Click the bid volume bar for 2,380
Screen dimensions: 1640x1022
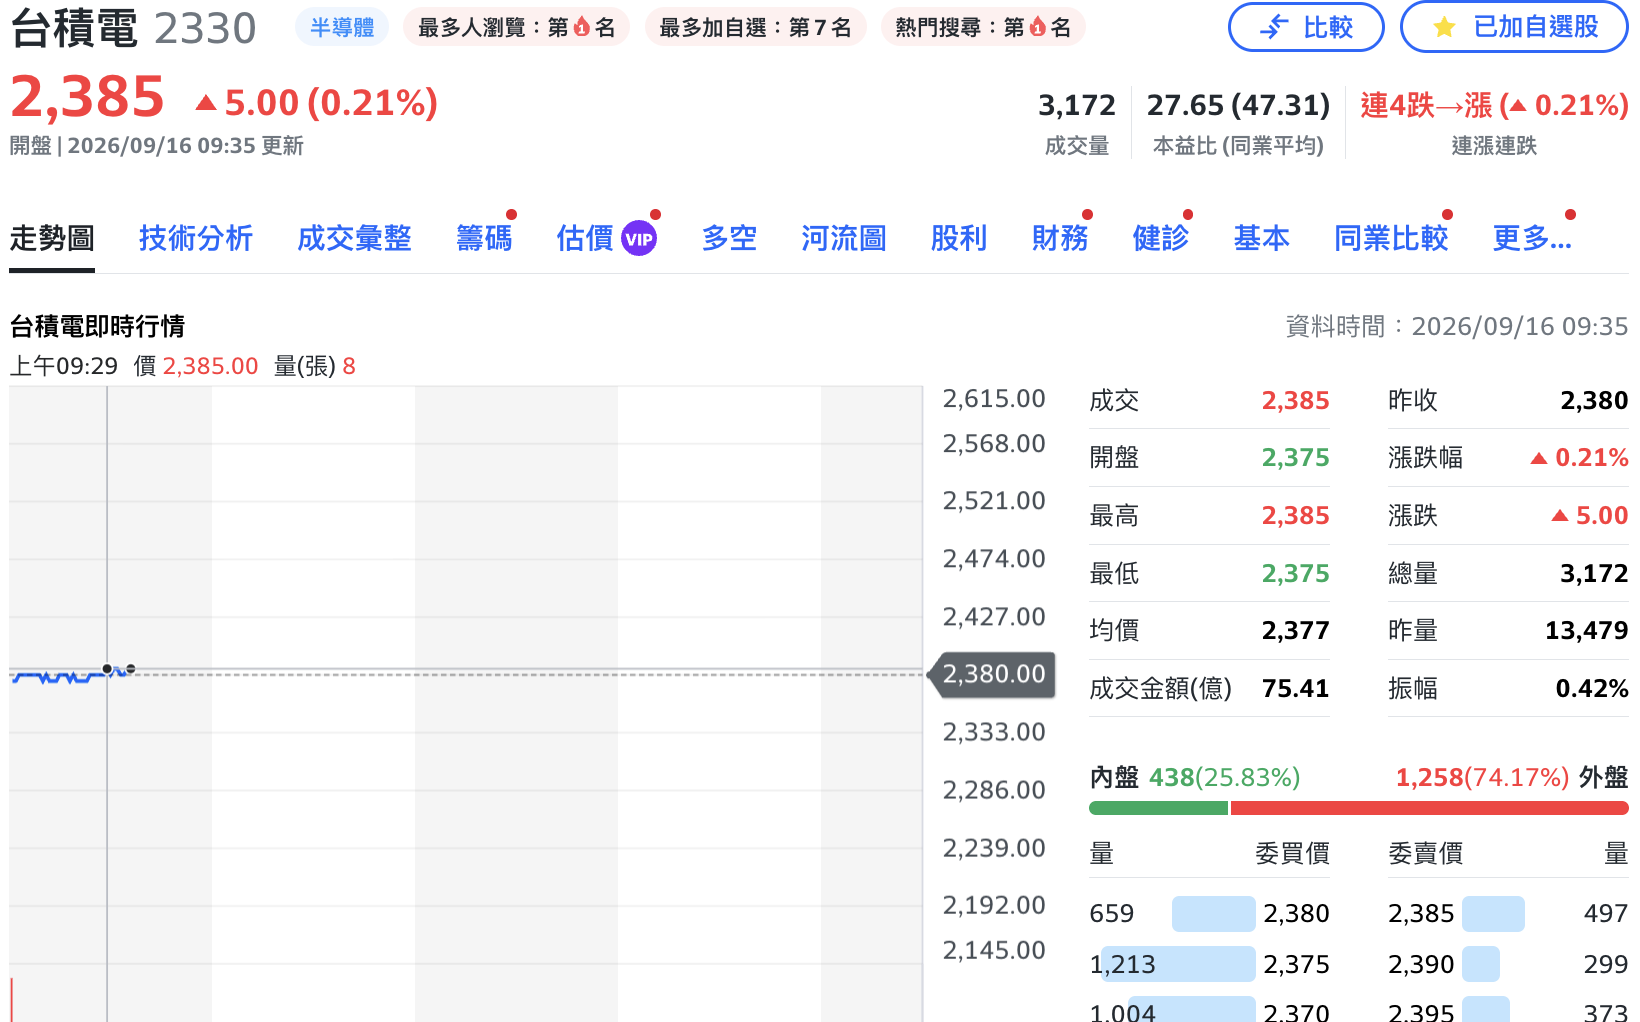pyautogui.click(x=1213, y=914)
